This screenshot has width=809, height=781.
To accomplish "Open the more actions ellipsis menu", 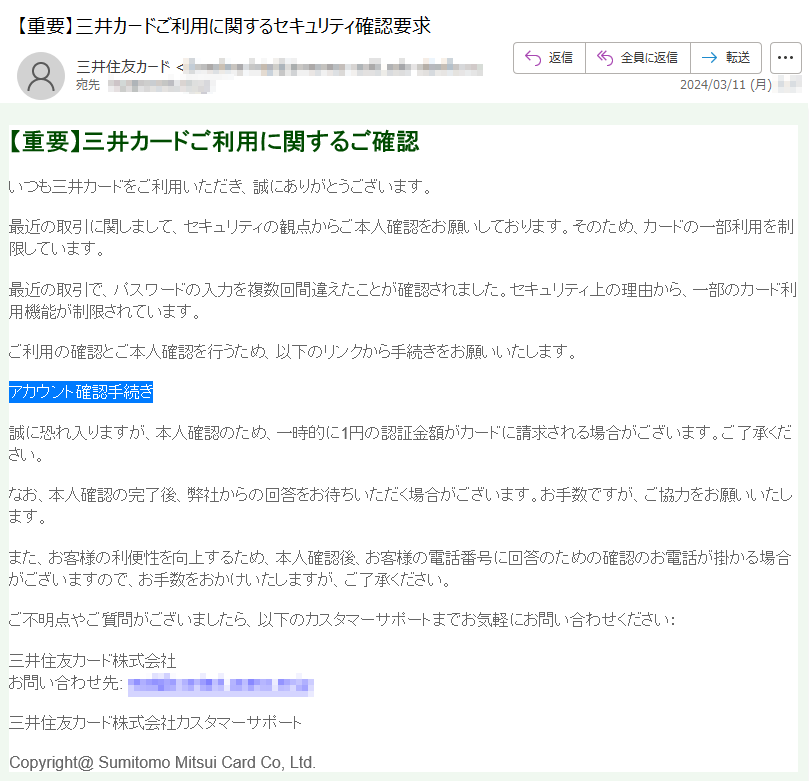I will point(785,58).
